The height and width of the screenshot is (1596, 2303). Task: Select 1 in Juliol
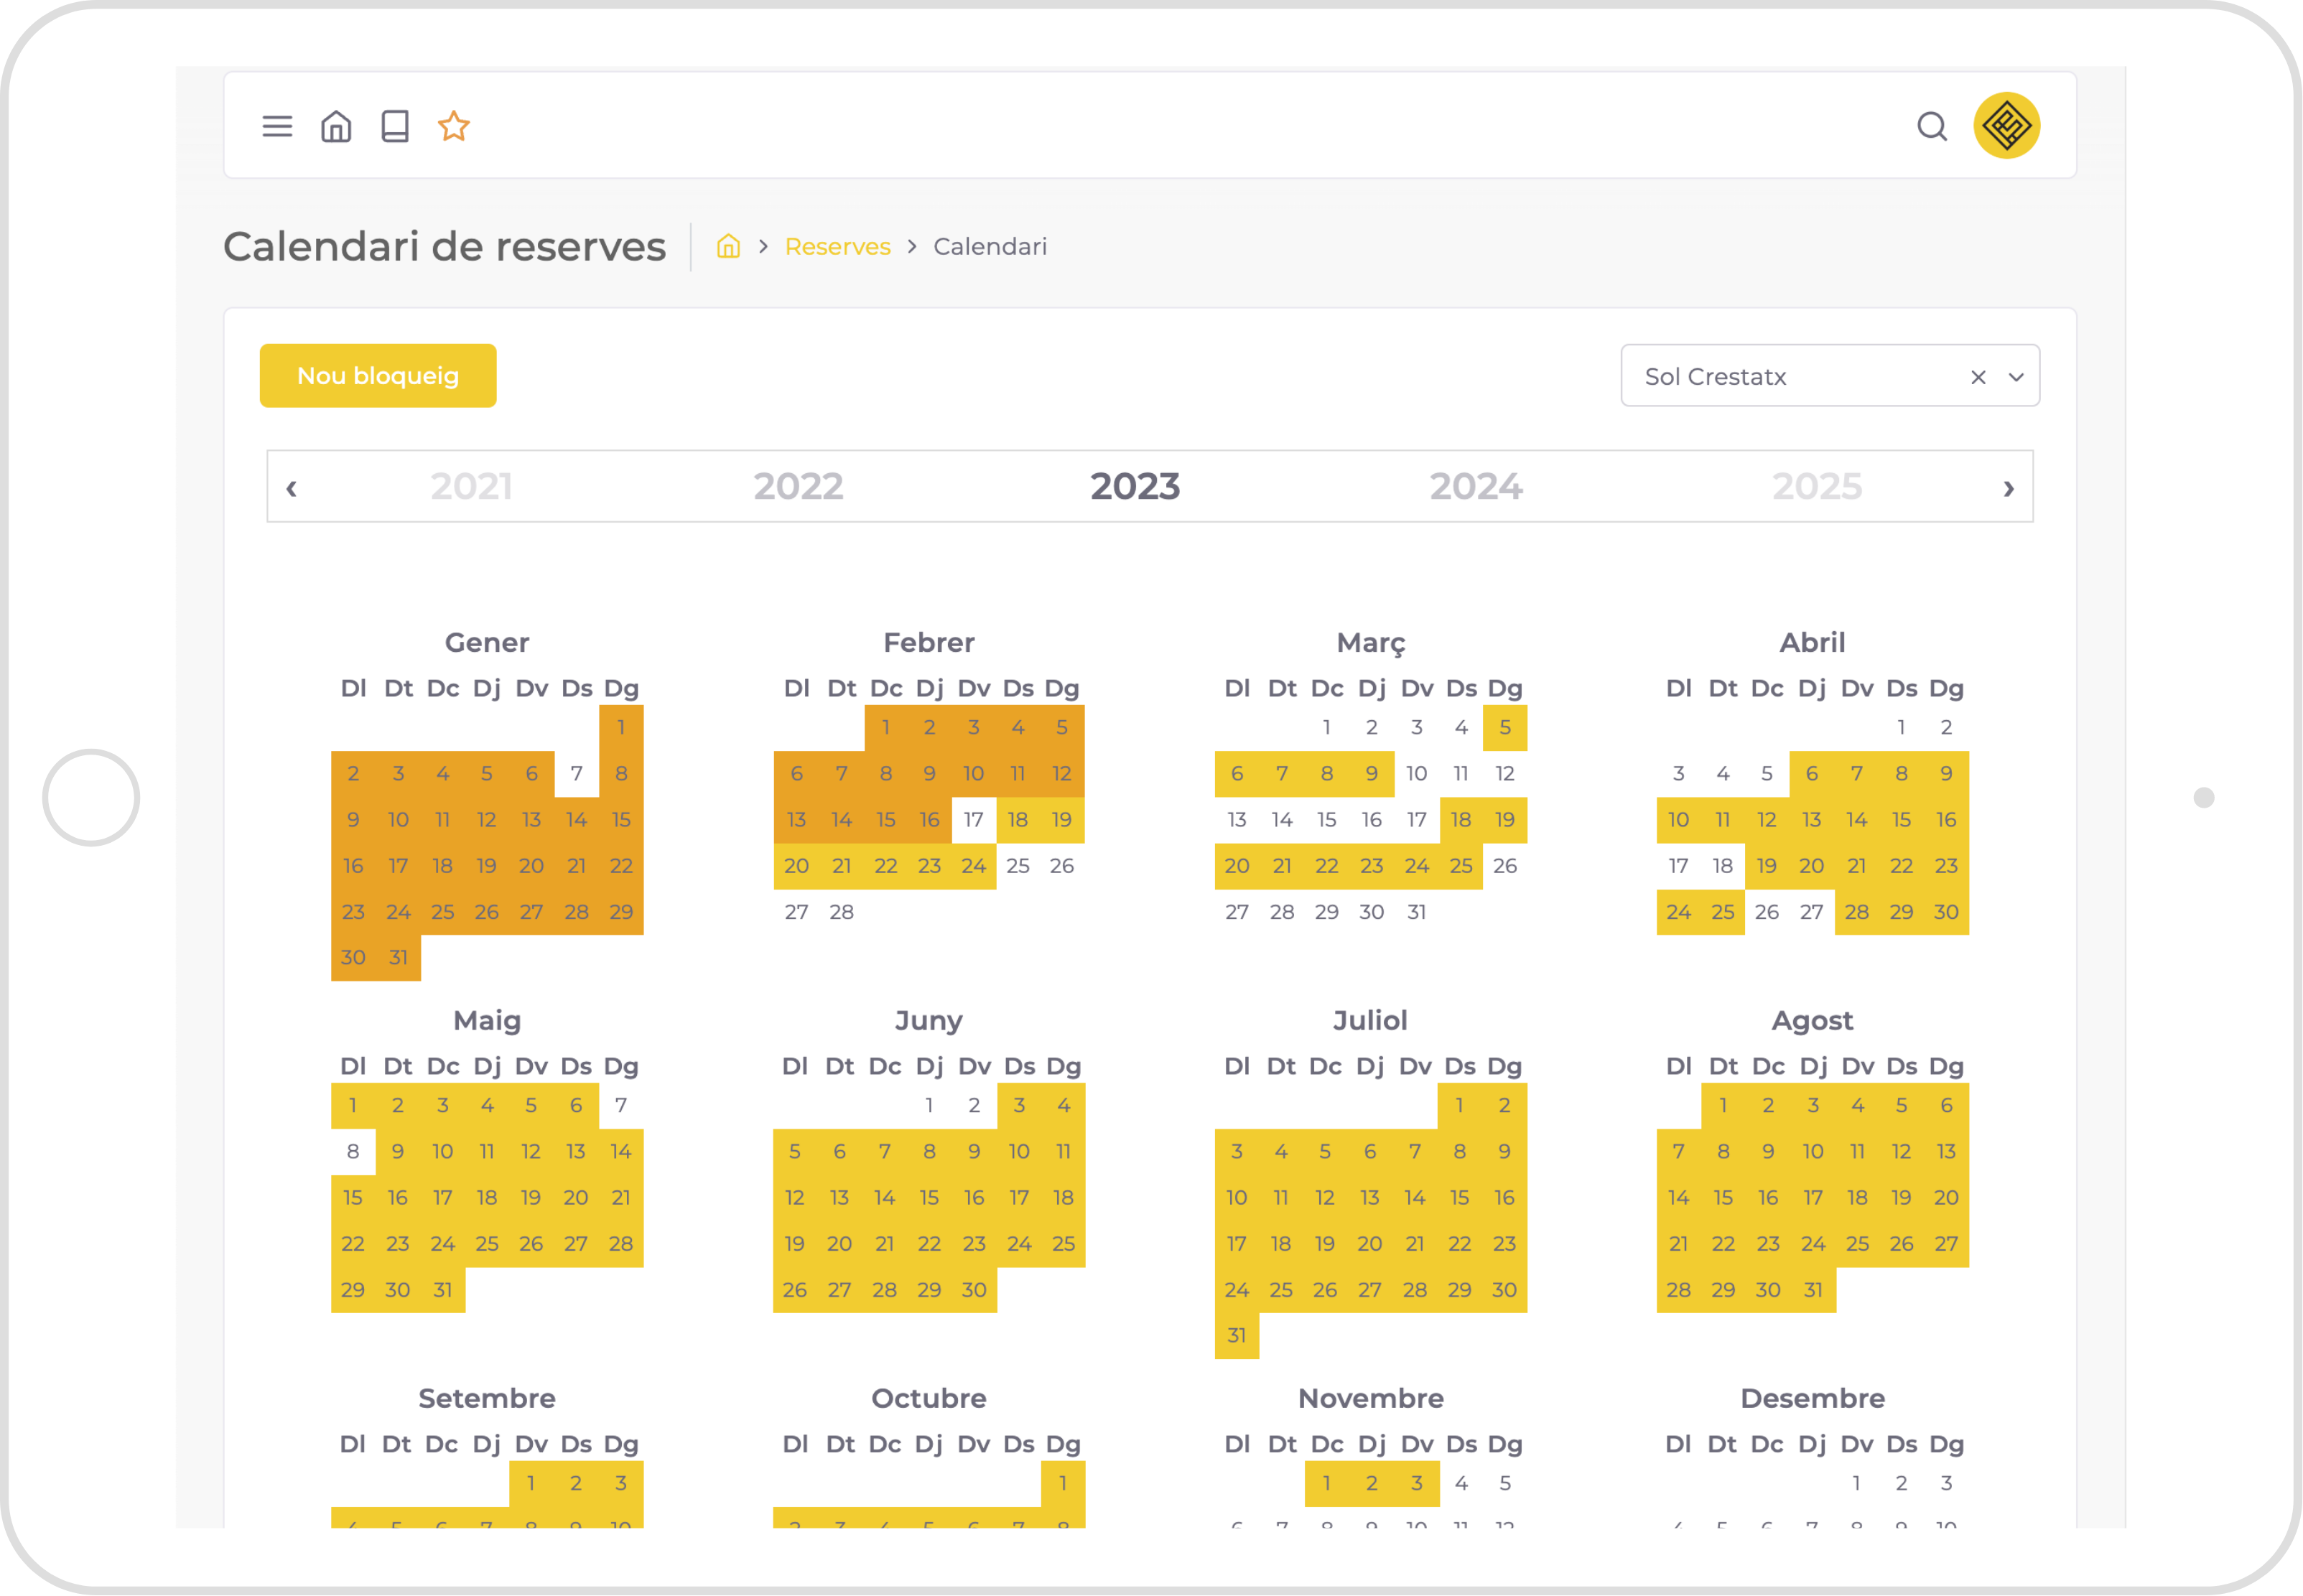1460,1106
